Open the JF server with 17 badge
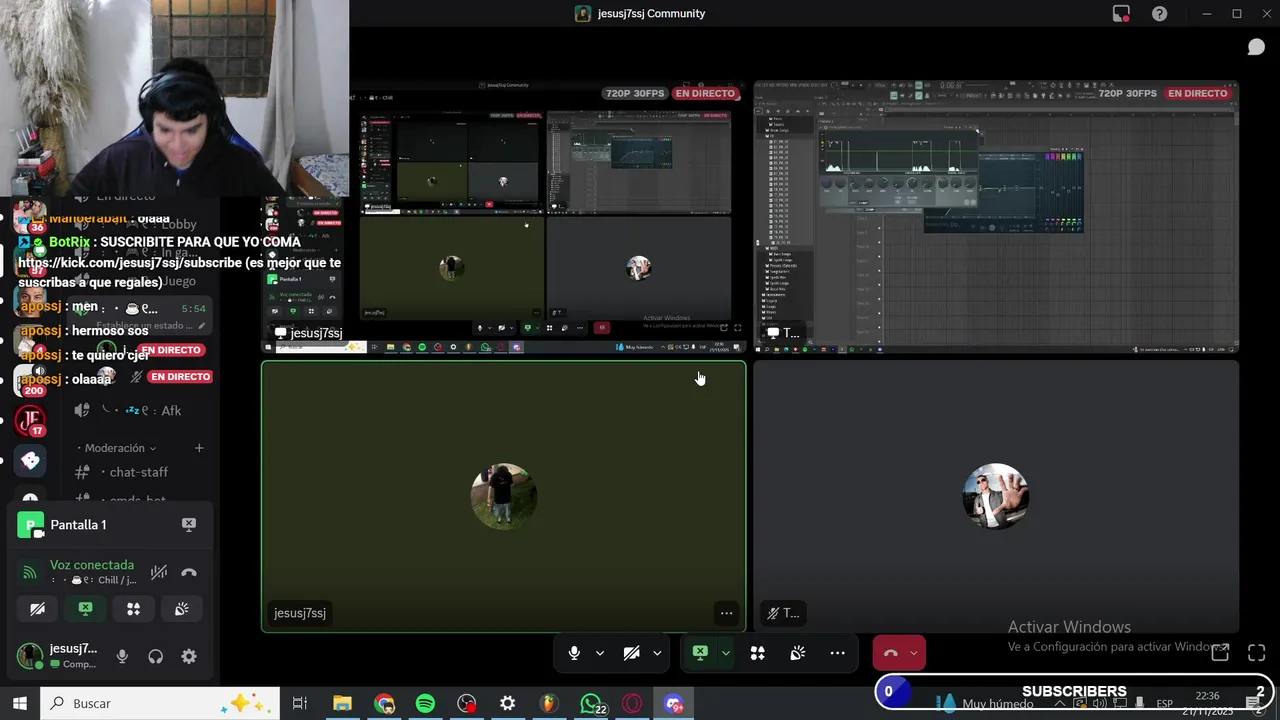Image resolution: width=1280 pixels, height=720 pixels. pos(30,419)
